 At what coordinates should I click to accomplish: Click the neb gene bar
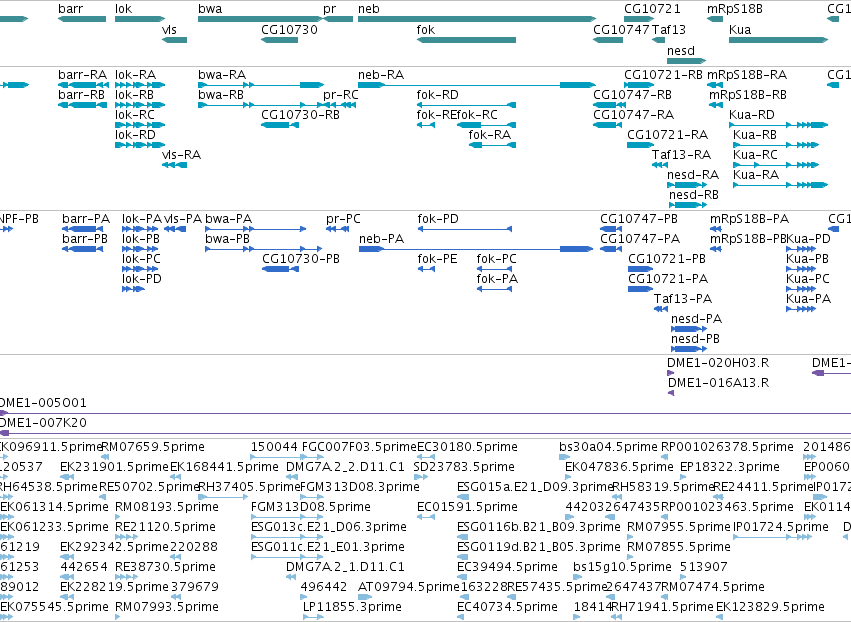click(x=477, y=19)
